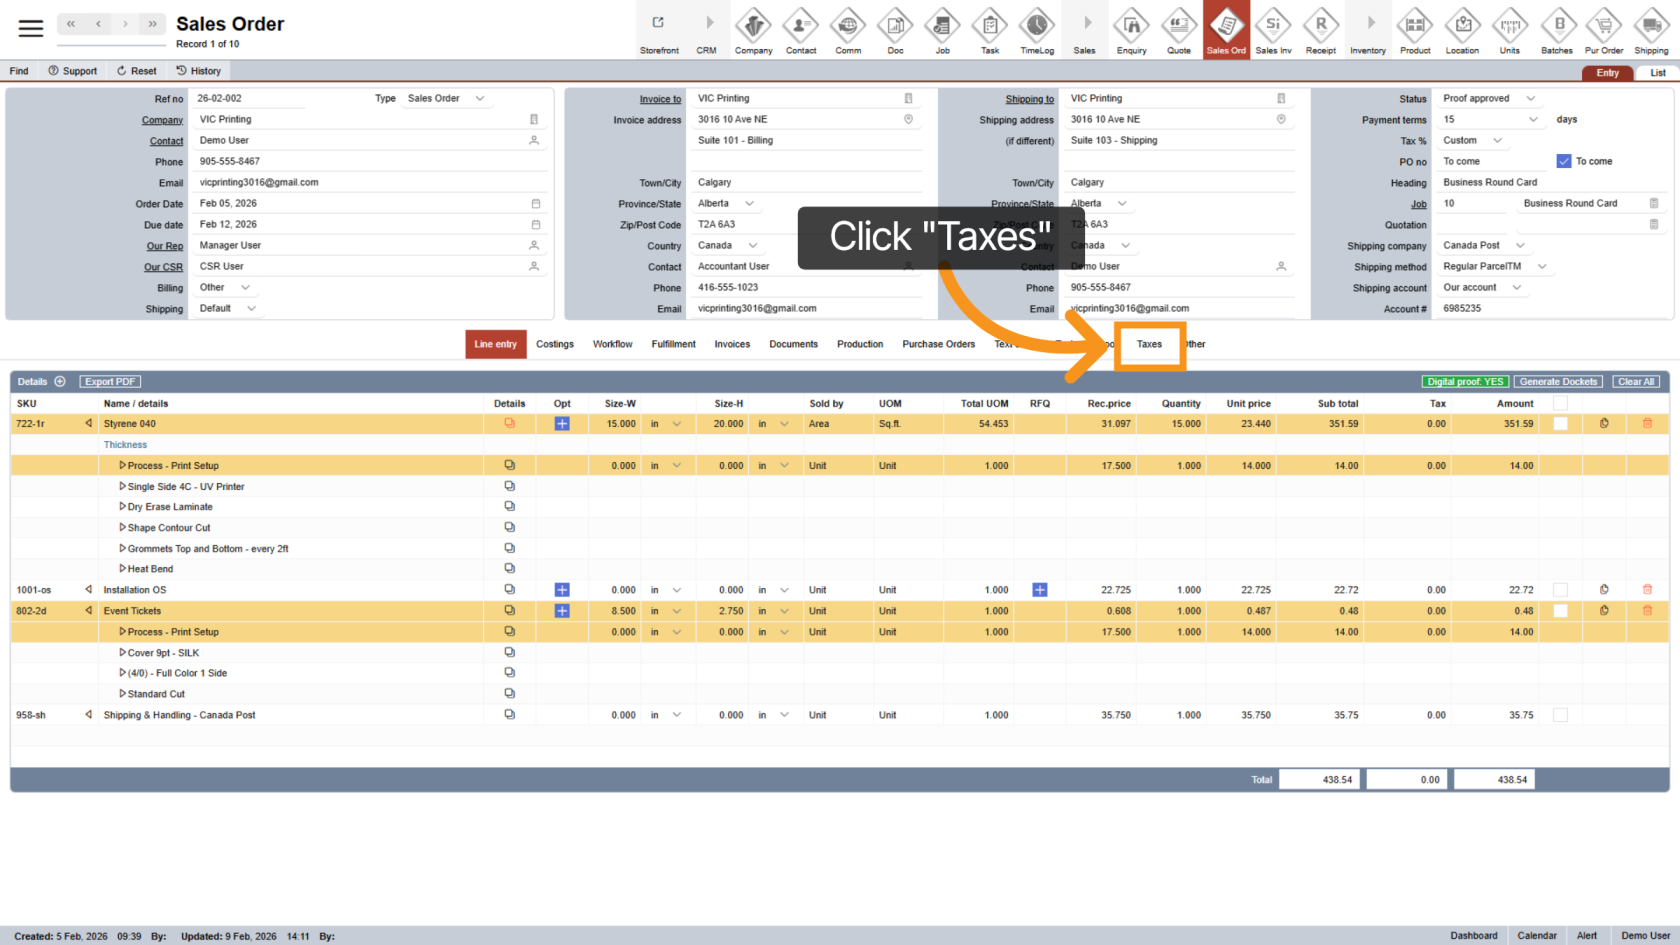This screenshot has width=1680, height=945.
Task: Switch to the Taxes tab
Action: [1149, 344]
